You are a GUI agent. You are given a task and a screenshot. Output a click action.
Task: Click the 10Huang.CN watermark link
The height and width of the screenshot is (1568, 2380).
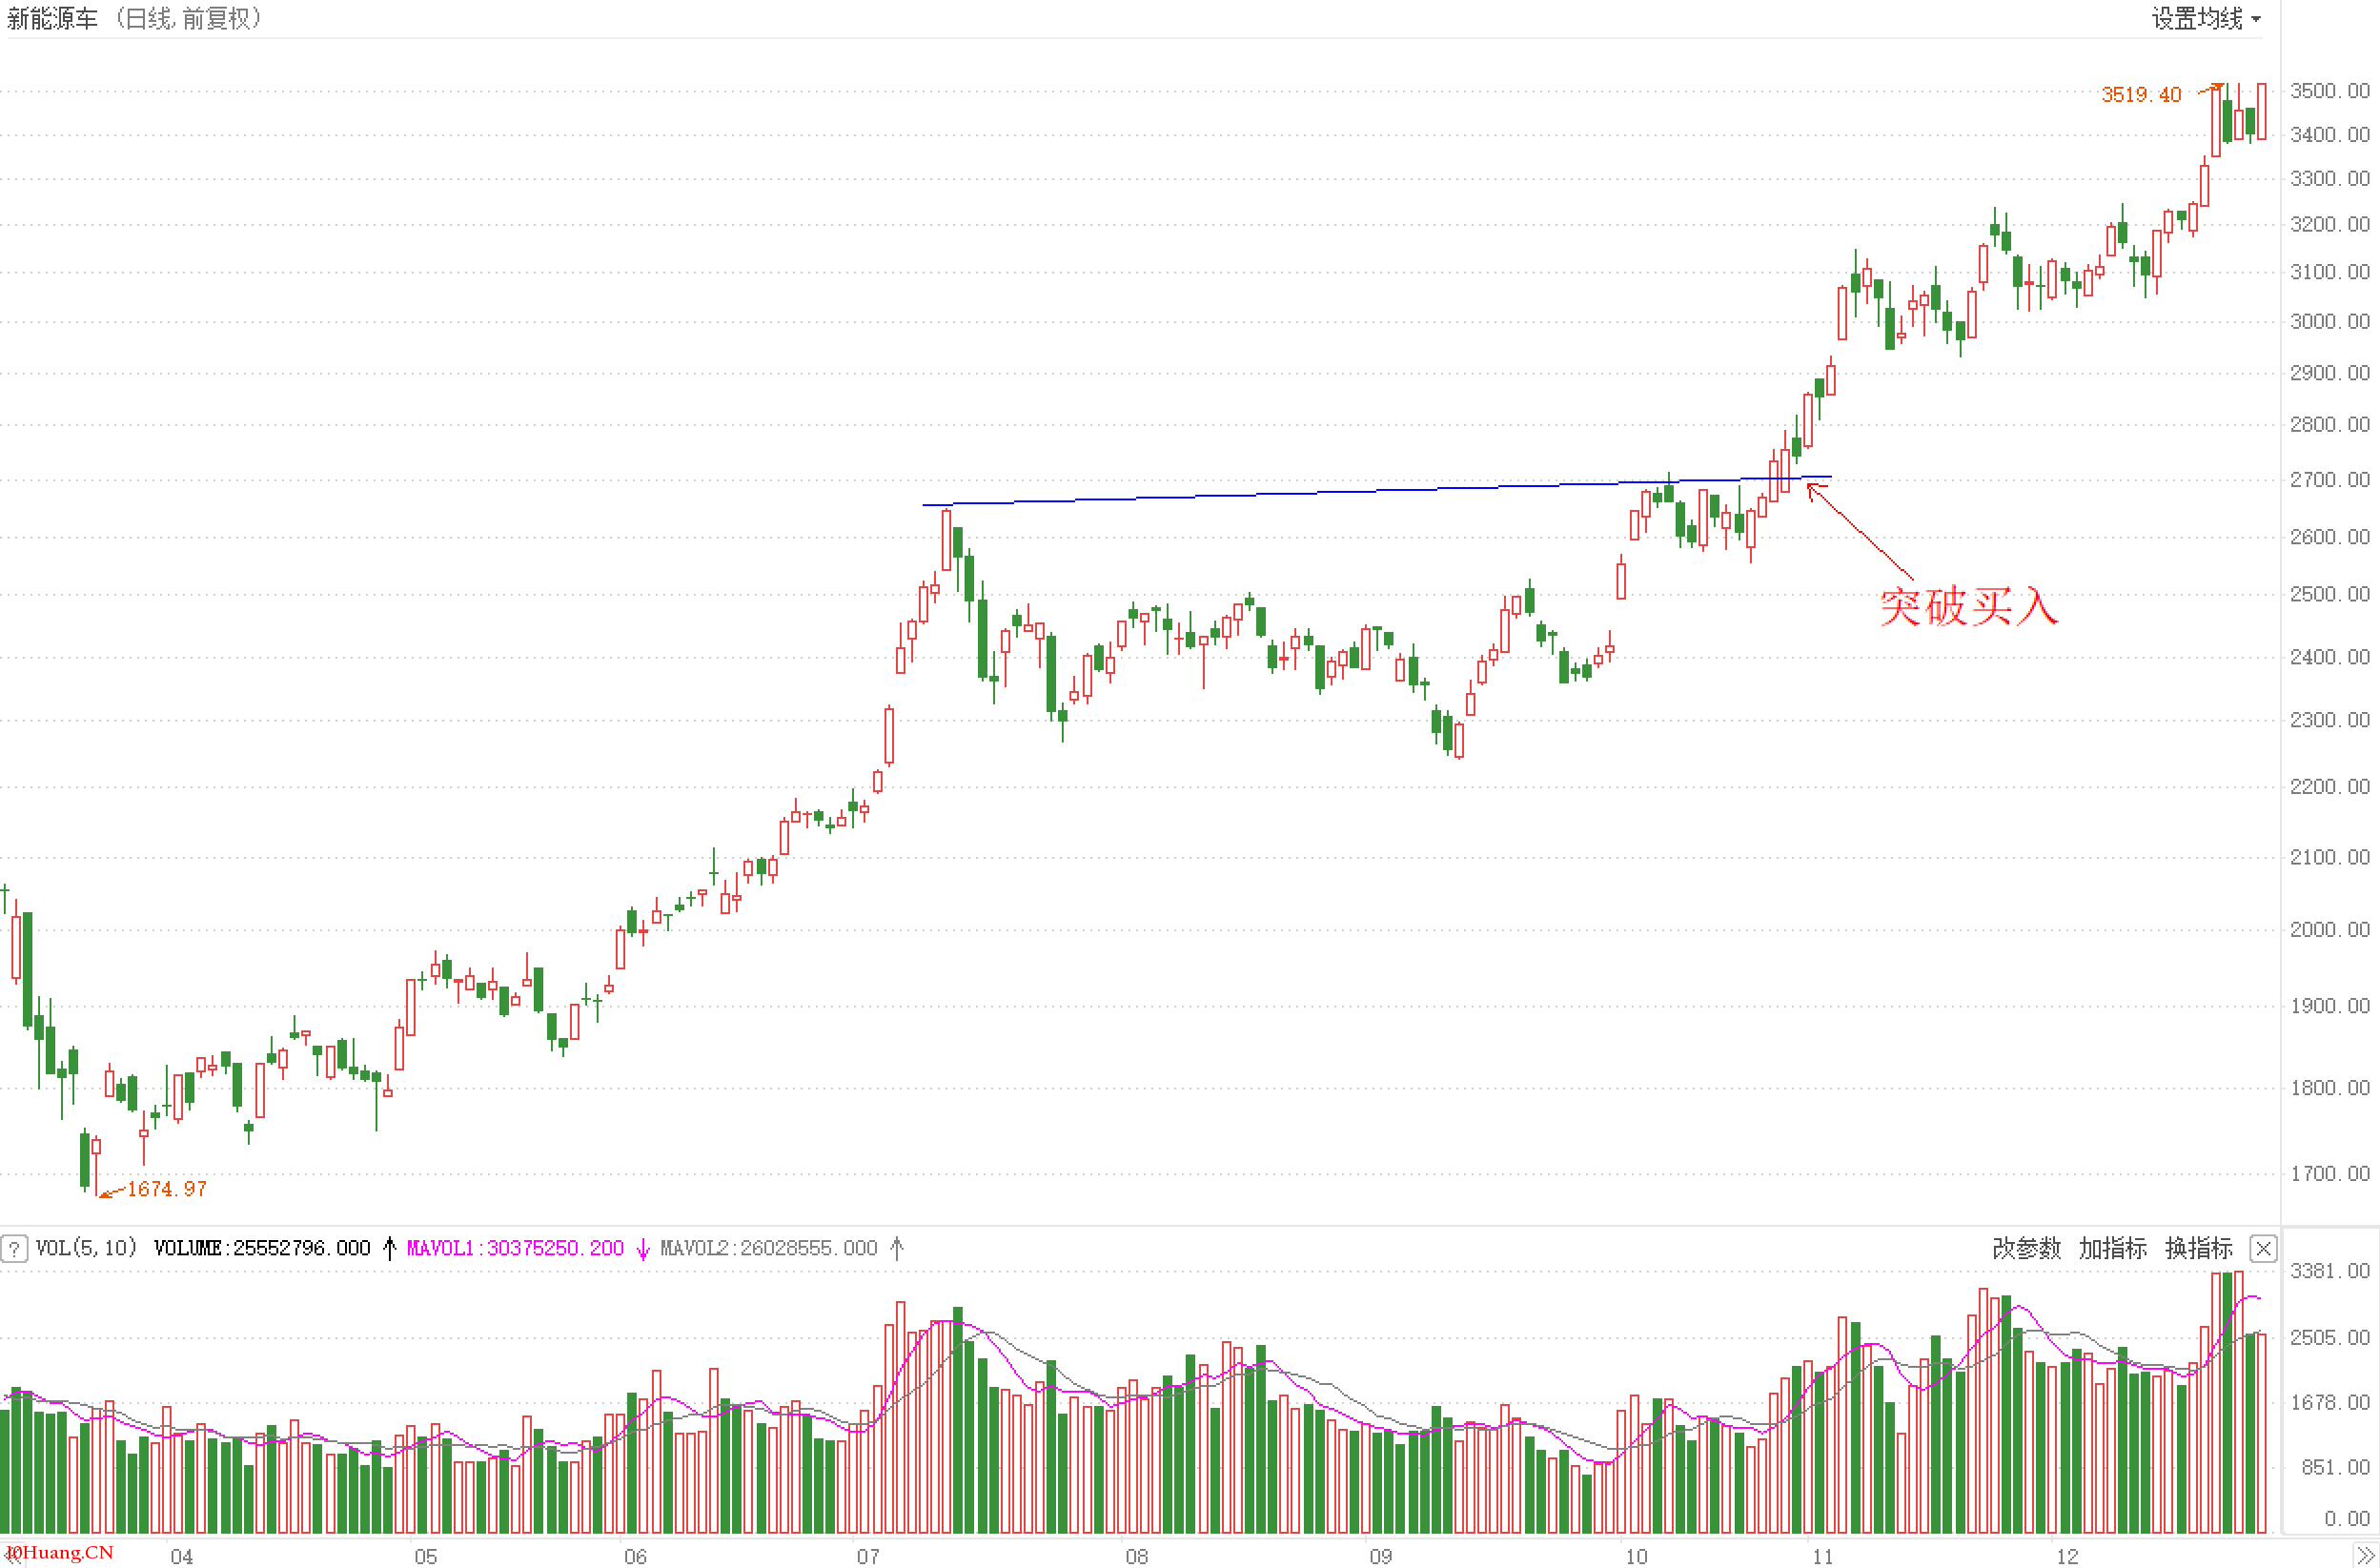point(60,1552)
